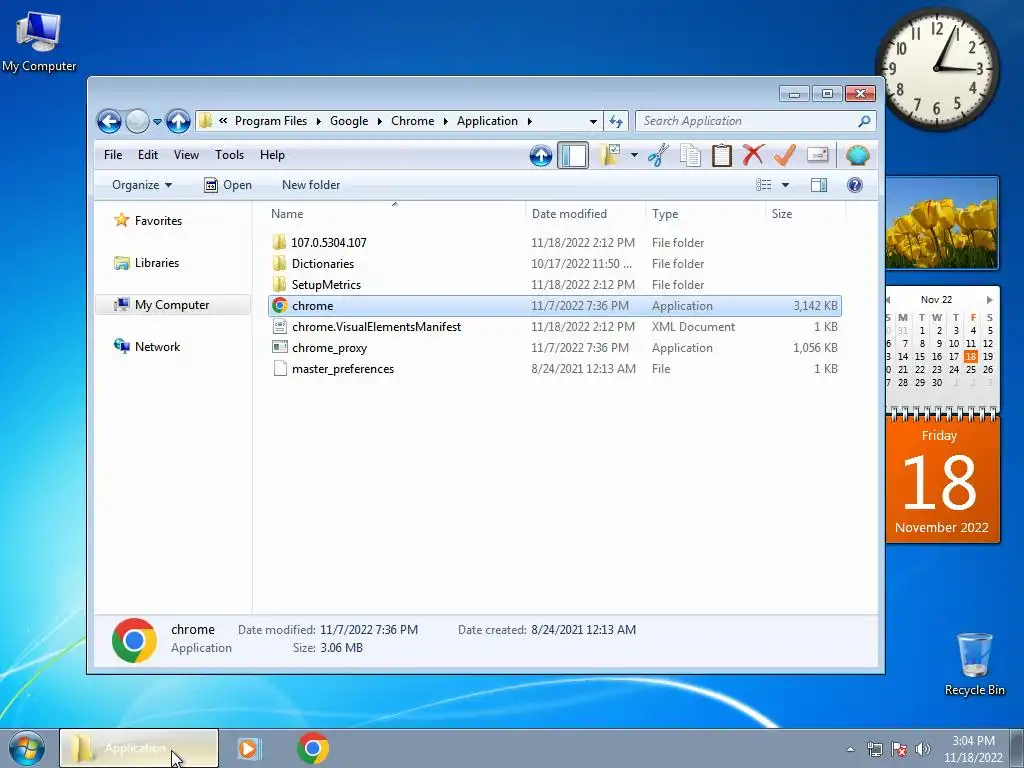1024x768 pixels.
Task: Open the Tools menu
Action: point(229,155)
